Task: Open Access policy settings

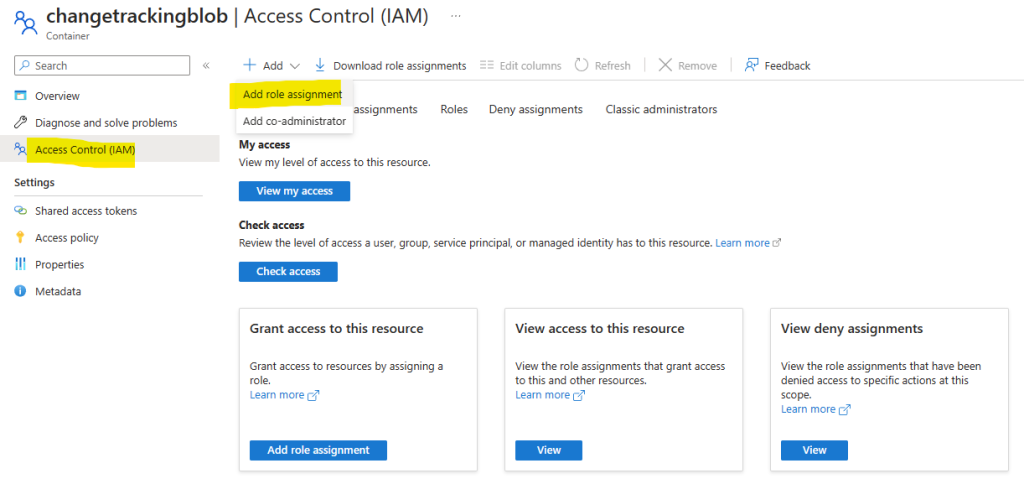Action: [67, 238]
